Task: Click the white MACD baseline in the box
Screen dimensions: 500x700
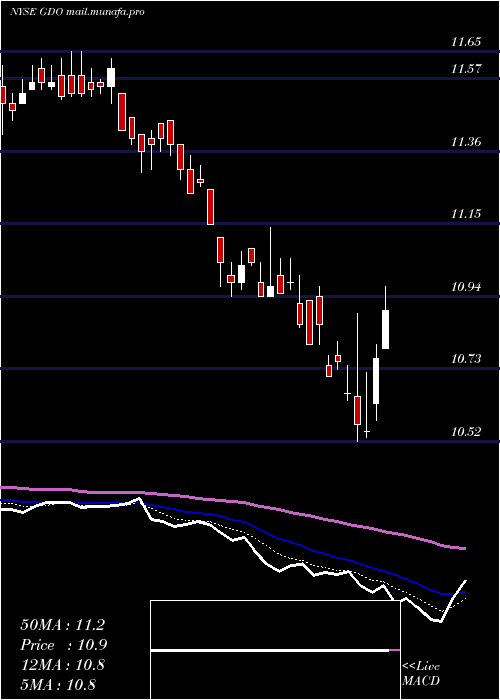Action: point(270,651)
